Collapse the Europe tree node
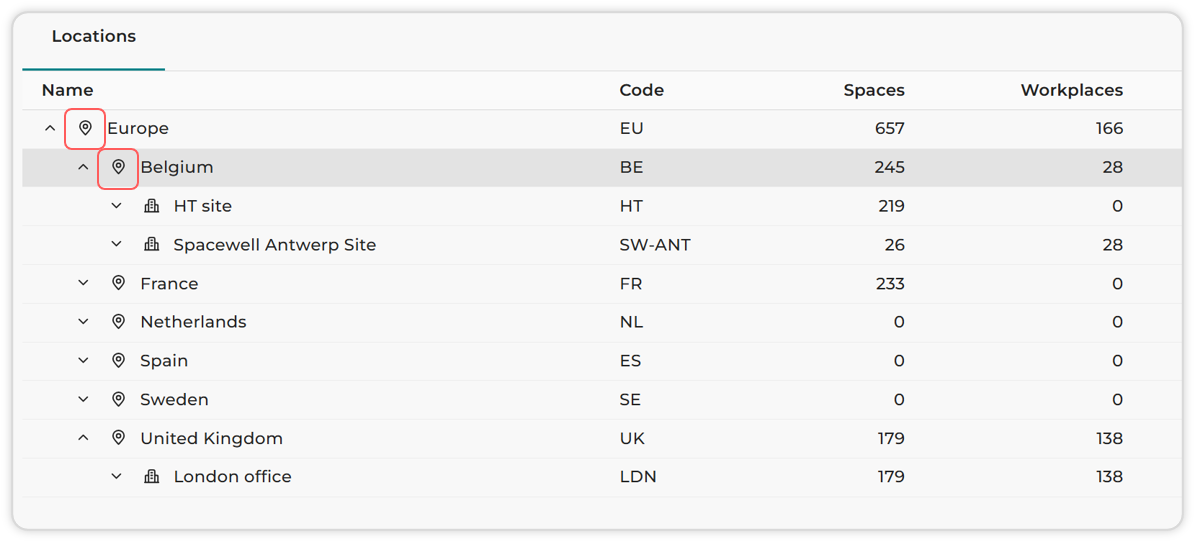Viewport: 1195px width, 542px height. coord(50,128)
